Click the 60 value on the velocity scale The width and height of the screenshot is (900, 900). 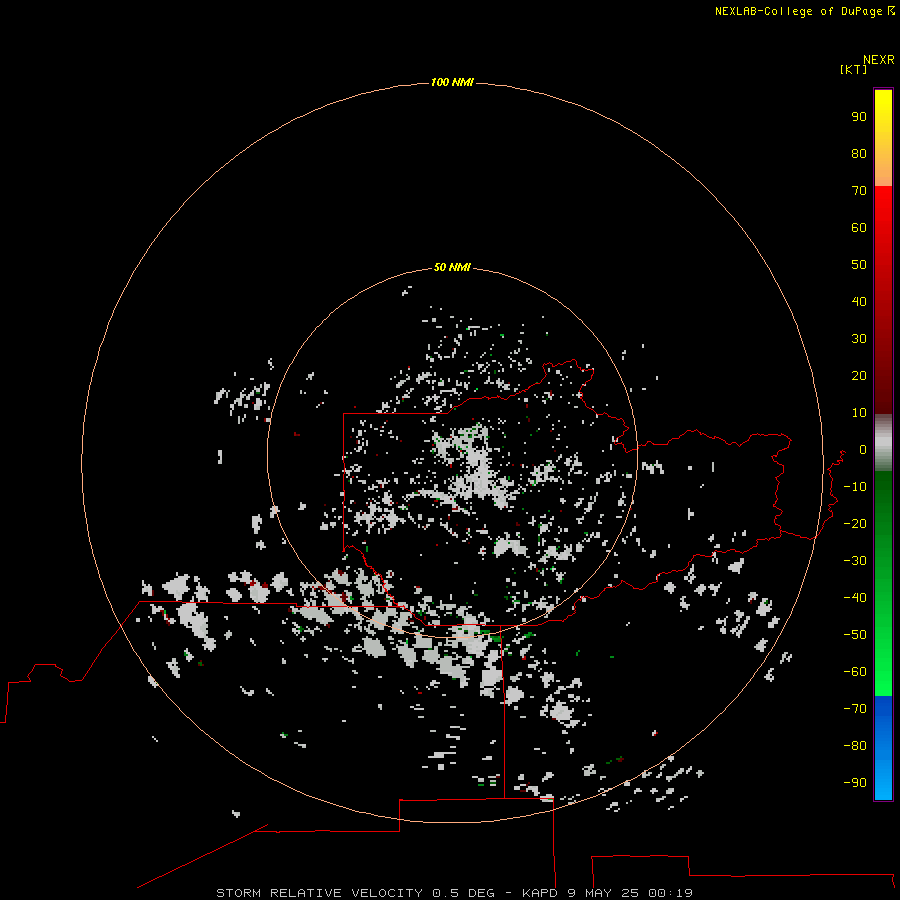[x=859, y=228]
